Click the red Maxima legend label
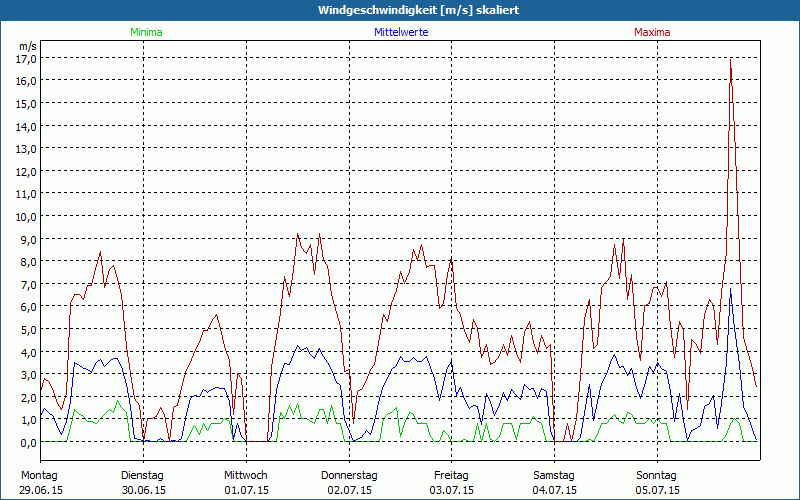This screenshot has height=500, width=800. (x=653, y=32)
